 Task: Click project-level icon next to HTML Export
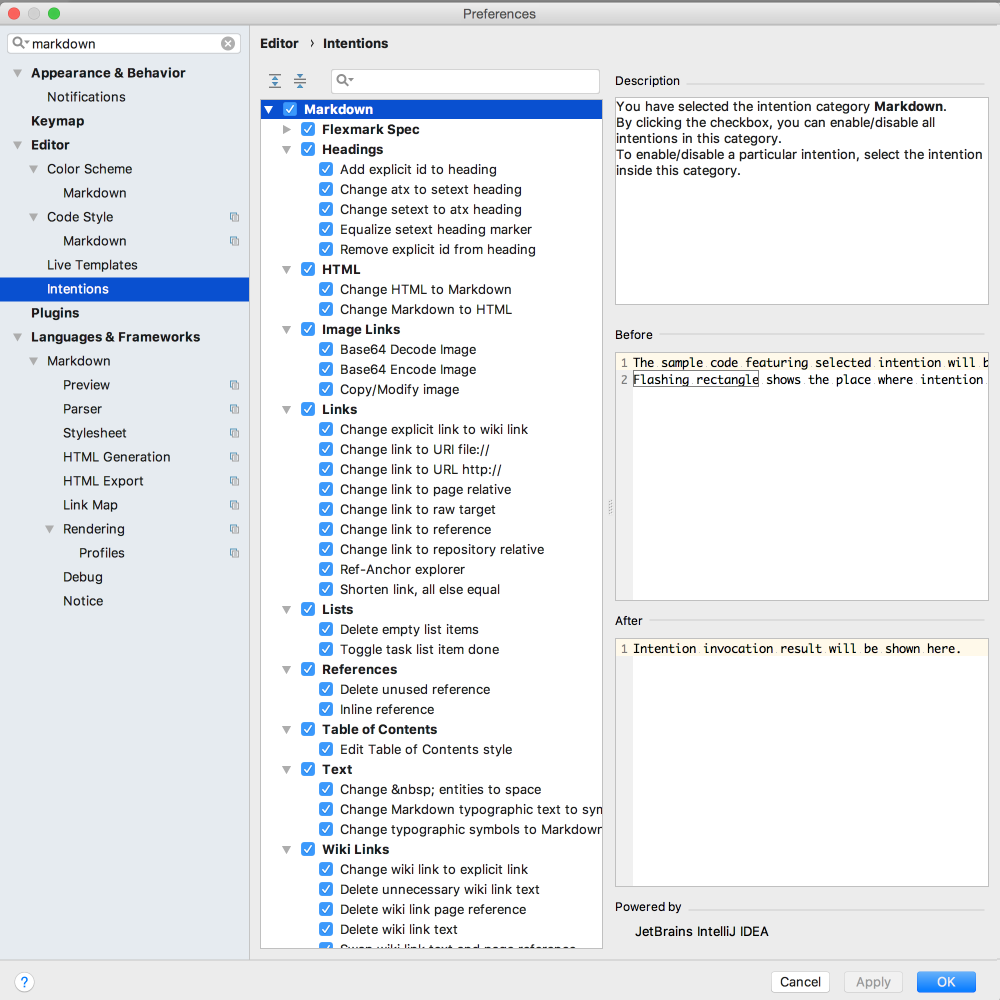pos(235,481)
